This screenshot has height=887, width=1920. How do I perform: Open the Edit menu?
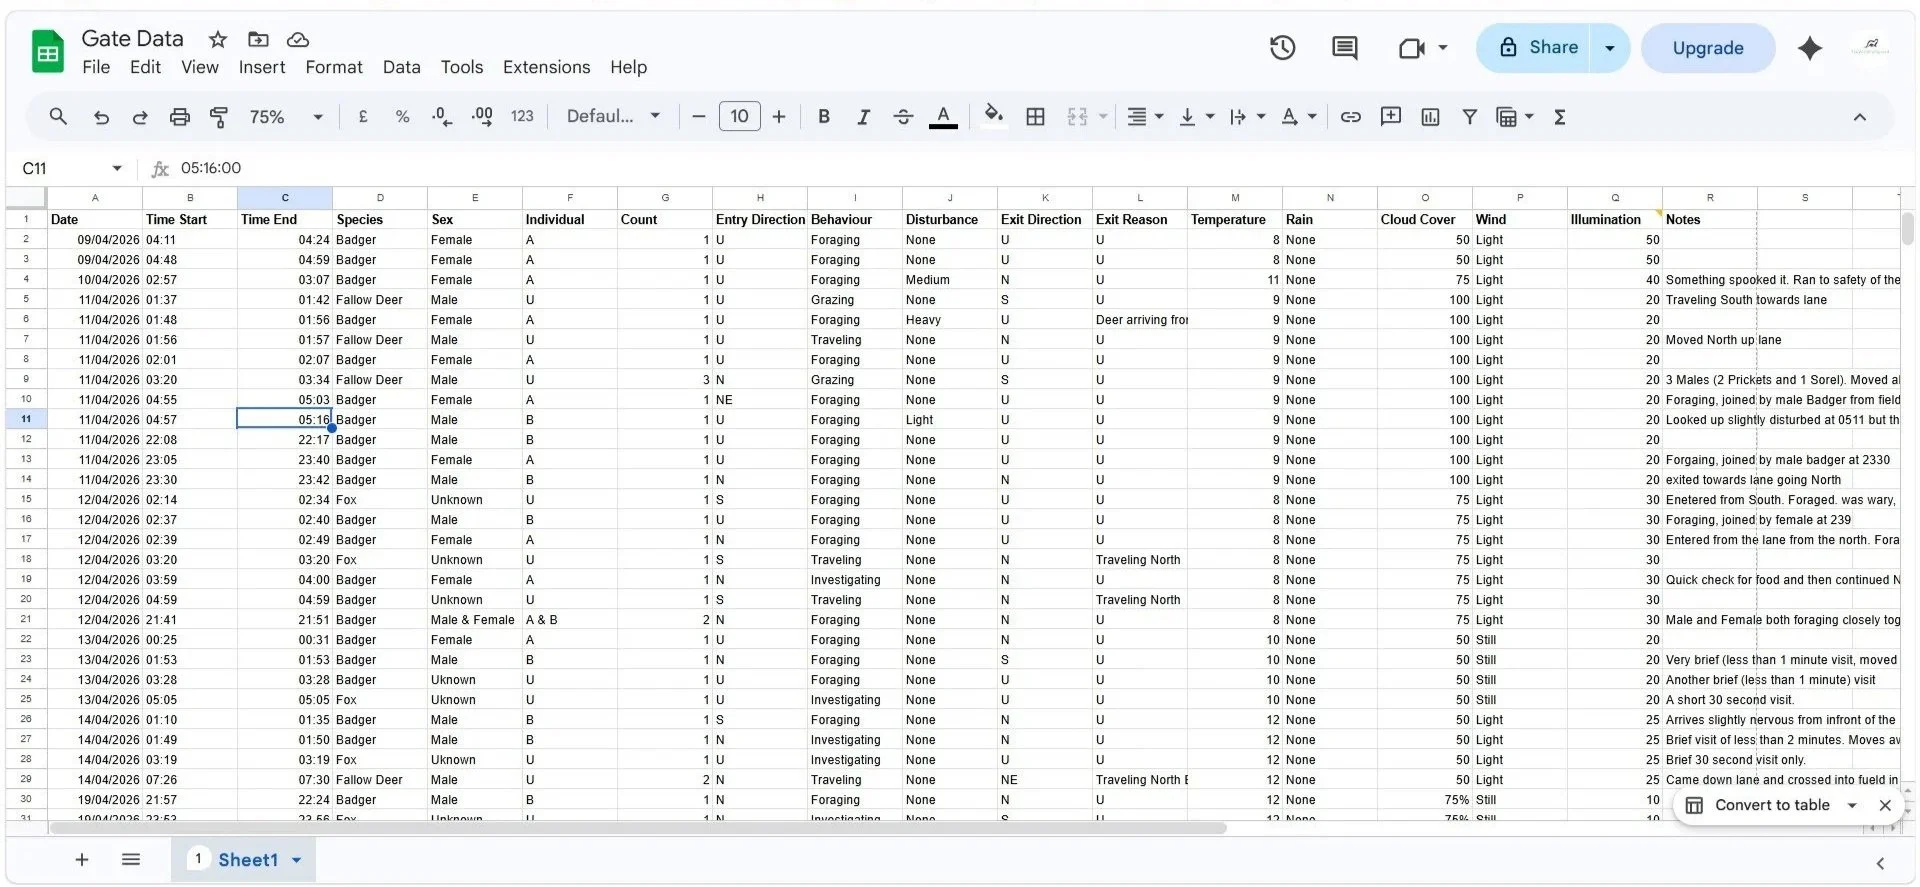tap(145, 67)
